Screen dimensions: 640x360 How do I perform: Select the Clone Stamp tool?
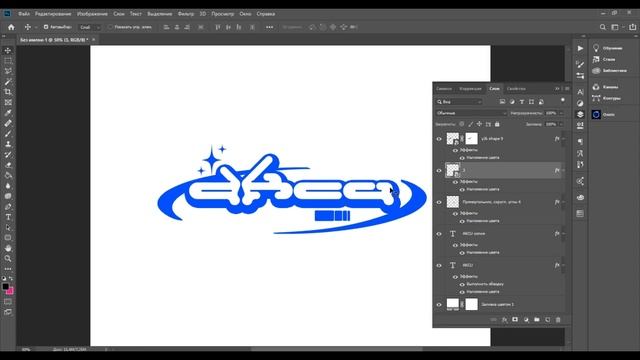pos(8,144)
